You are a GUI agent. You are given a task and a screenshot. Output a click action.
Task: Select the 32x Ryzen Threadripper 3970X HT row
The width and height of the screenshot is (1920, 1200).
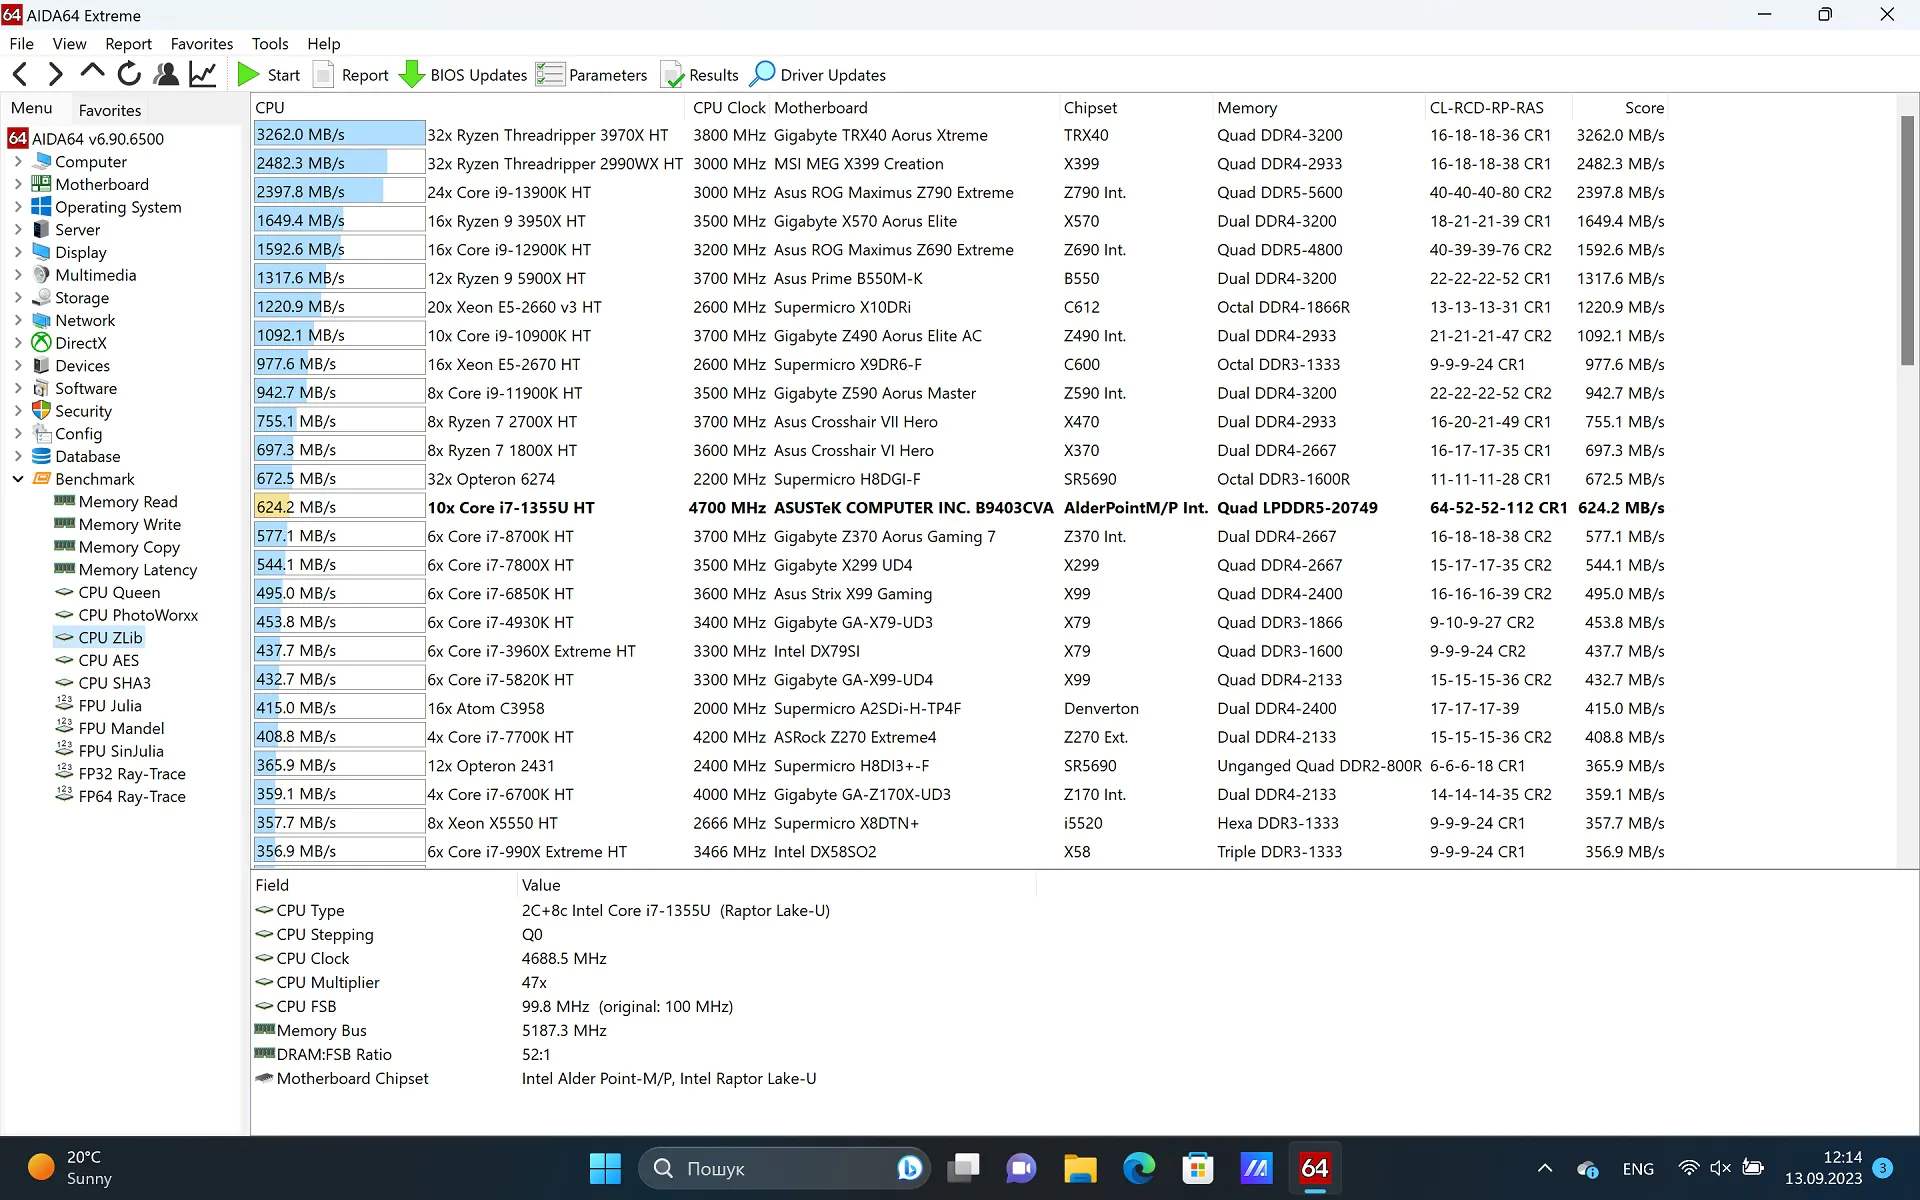pos(960,135)
